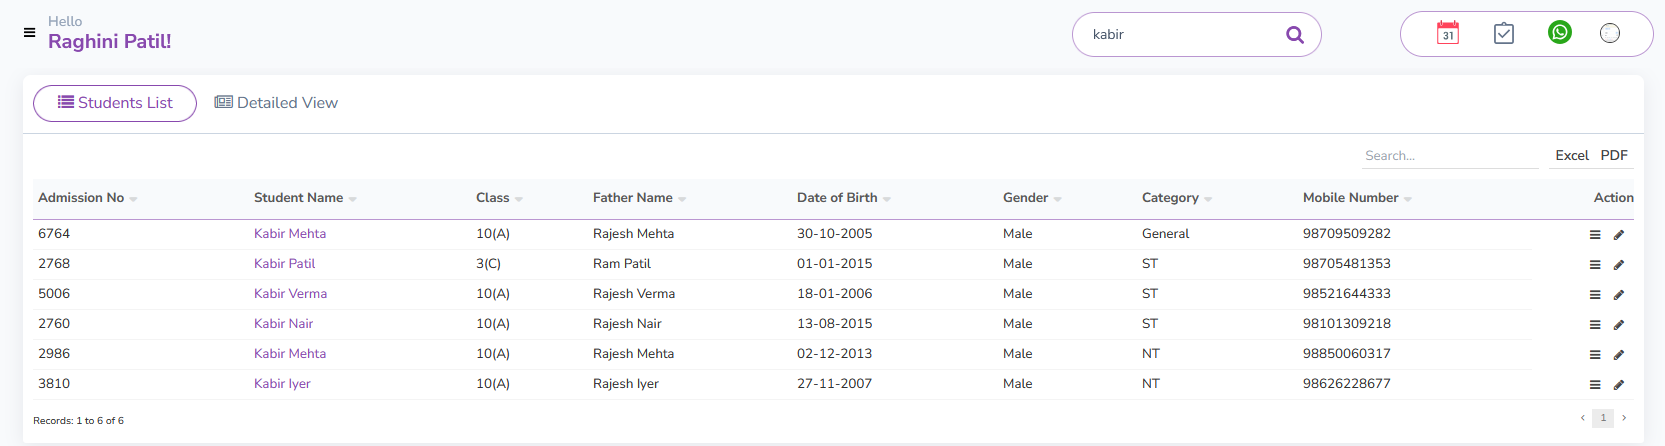Image resolution: width=1665 pixels, height=446 pixels.
Task: Click the magnifier search icon
Action: pos(1294,35)
